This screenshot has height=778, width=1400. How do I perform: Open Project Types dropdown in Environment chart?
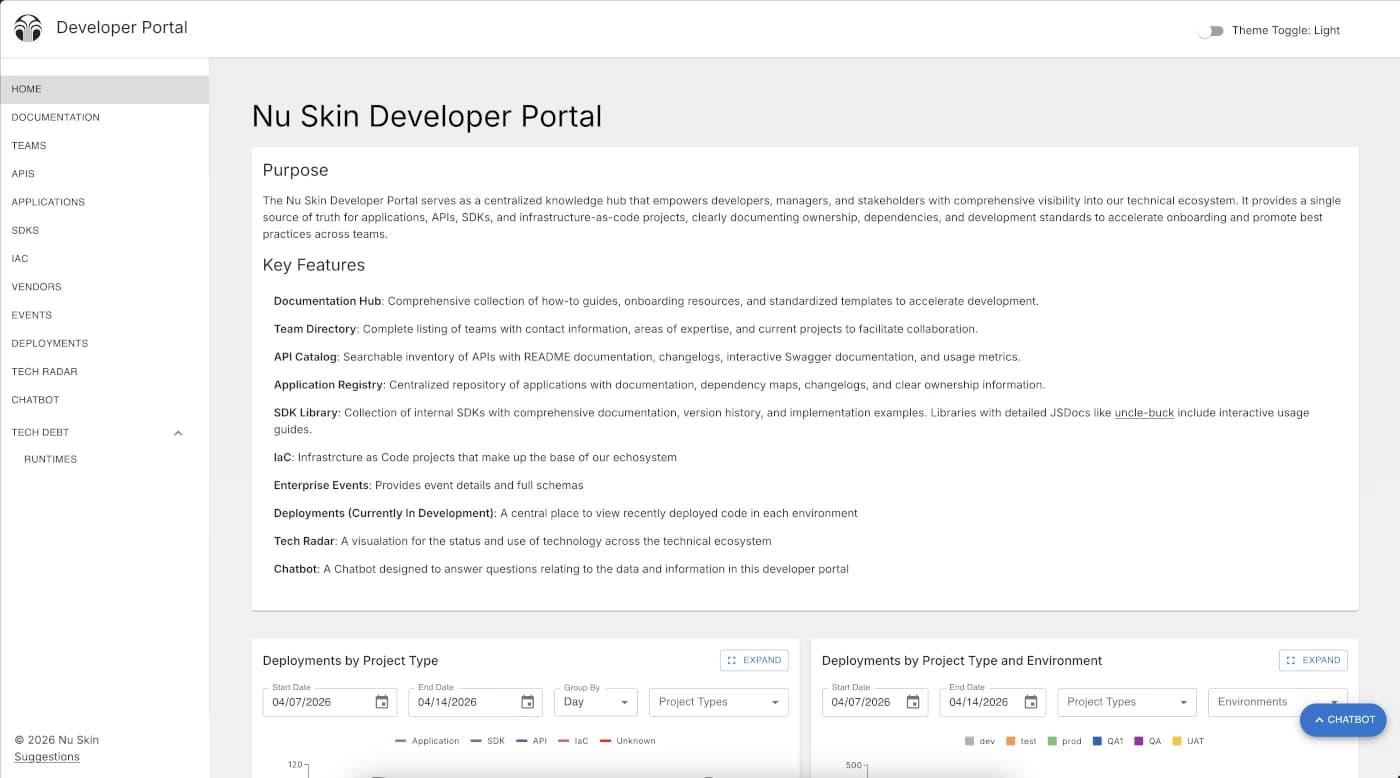pyautogui.click(x=1127, y=702)
